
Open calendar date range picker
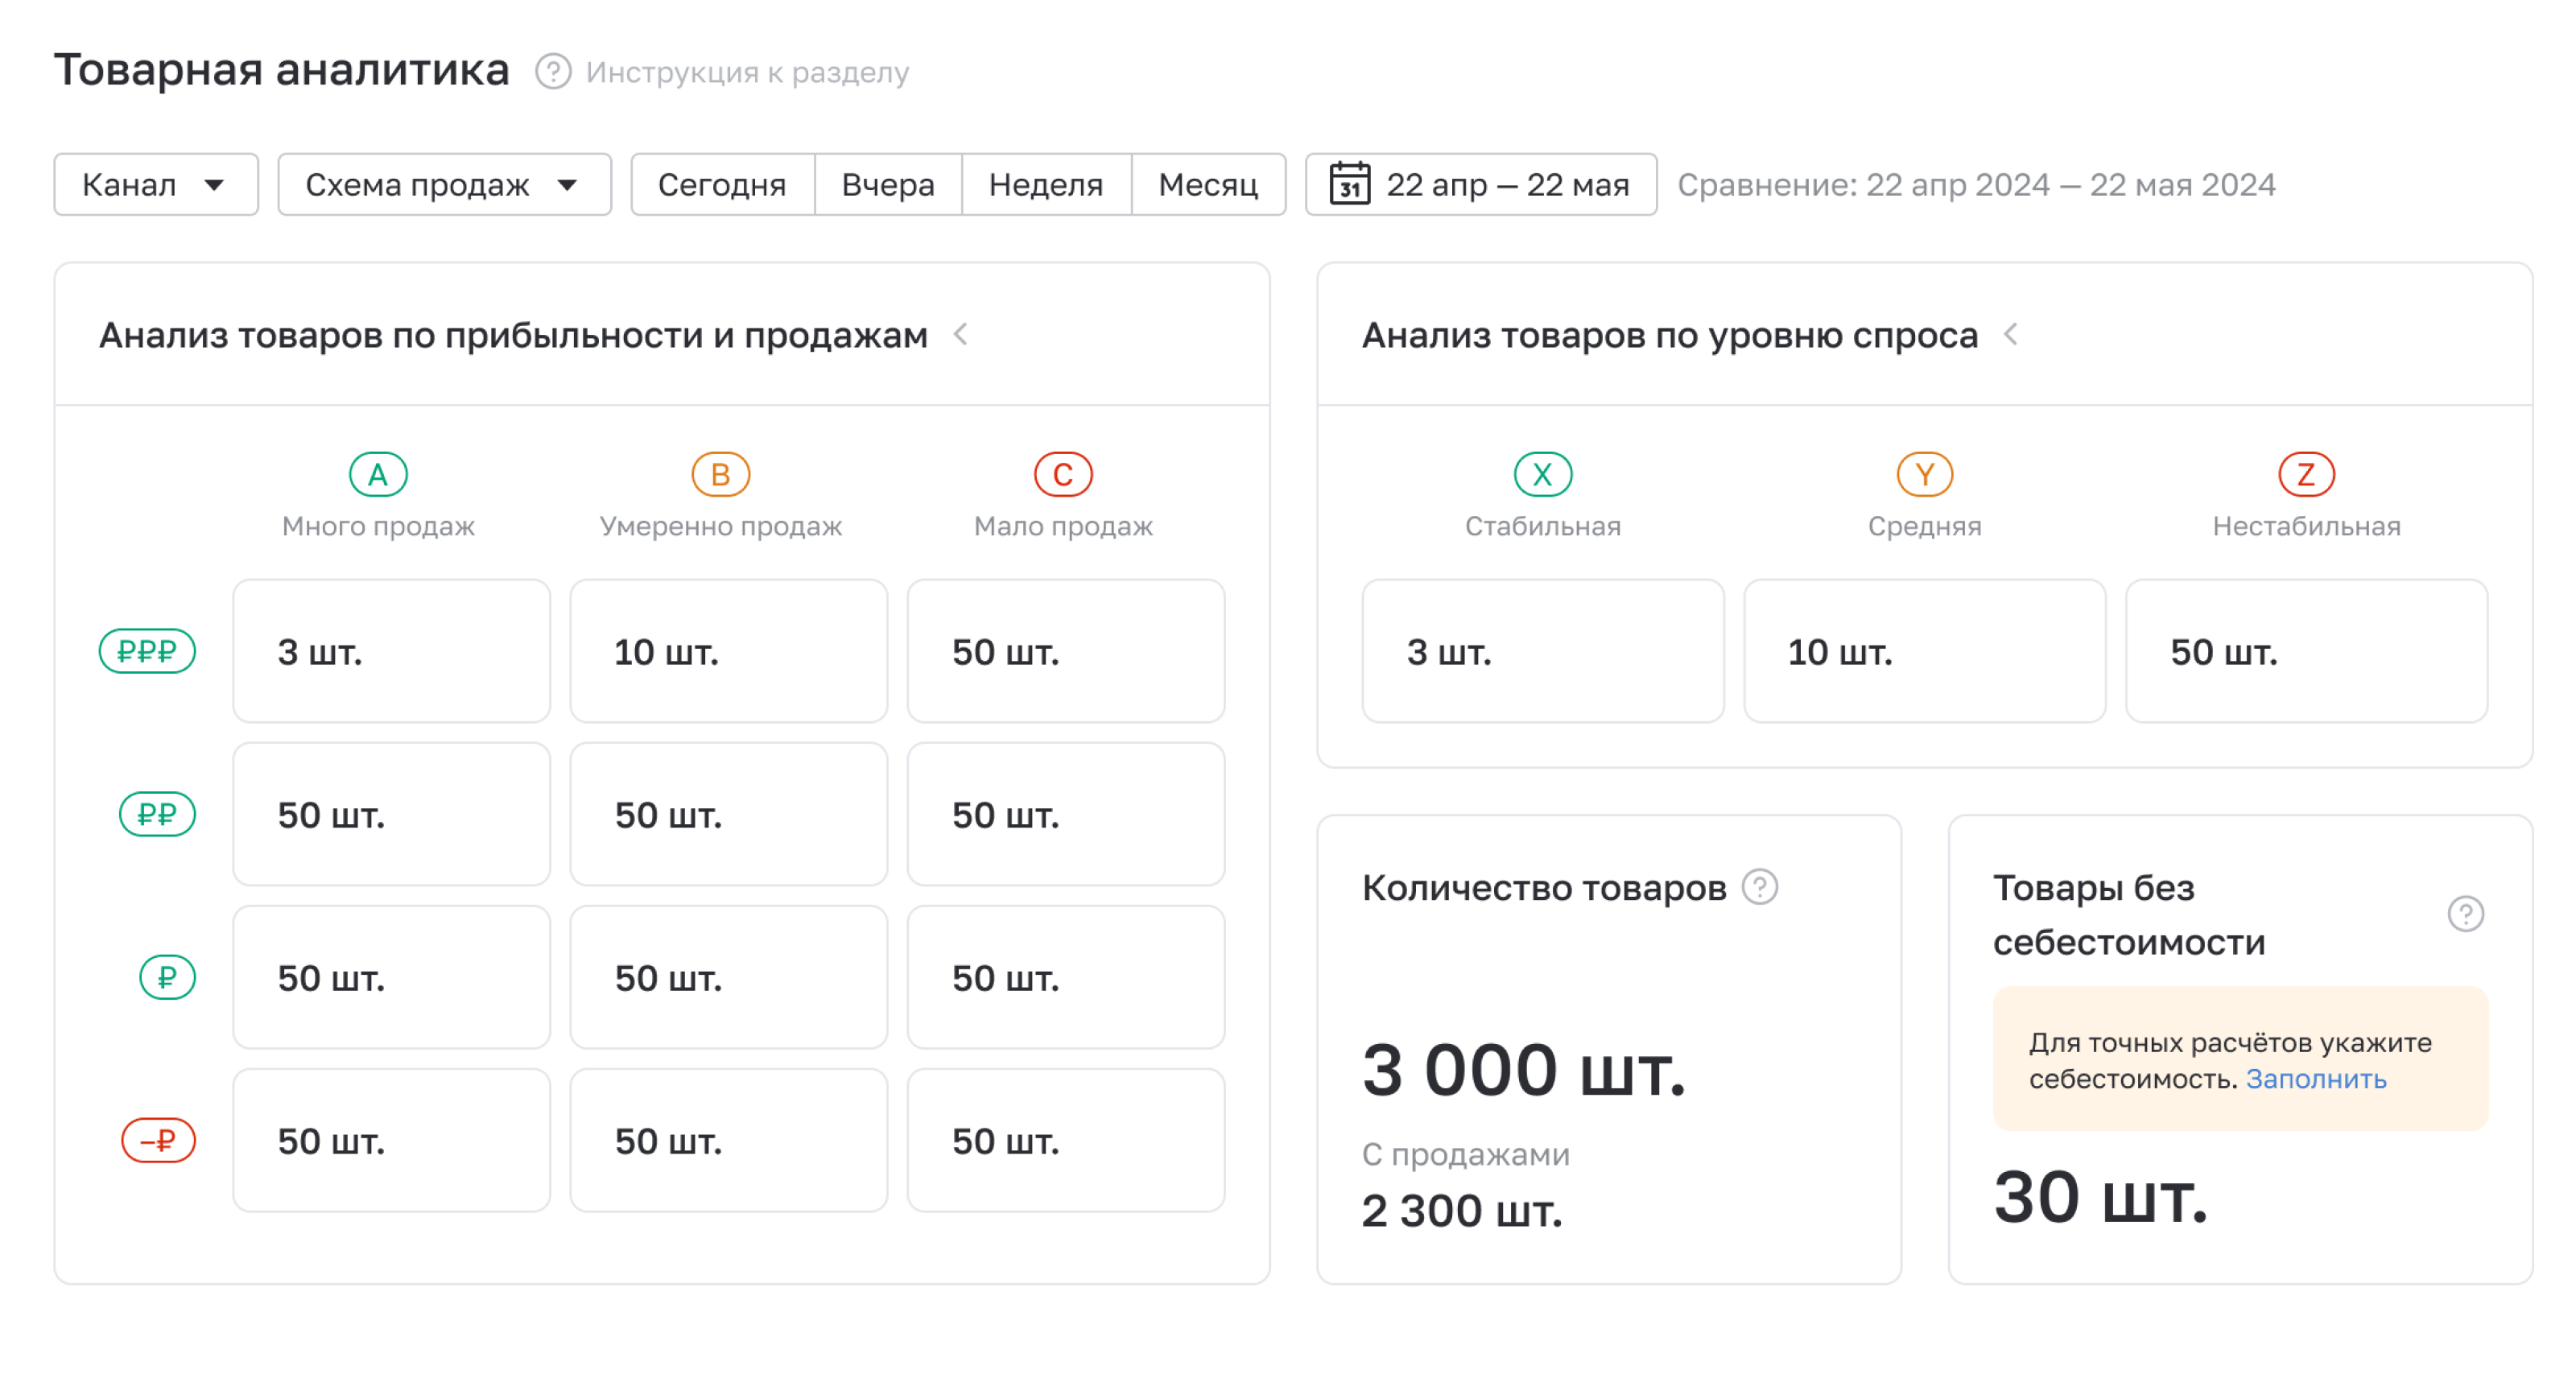point(1480,185)
